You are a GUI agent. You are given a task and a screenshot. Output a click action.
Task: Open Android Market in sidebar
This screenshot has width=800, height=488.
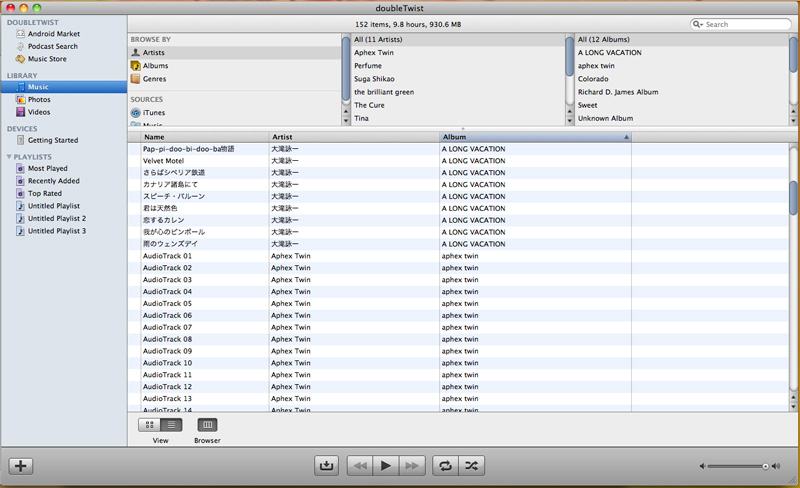tap(53, 33)
